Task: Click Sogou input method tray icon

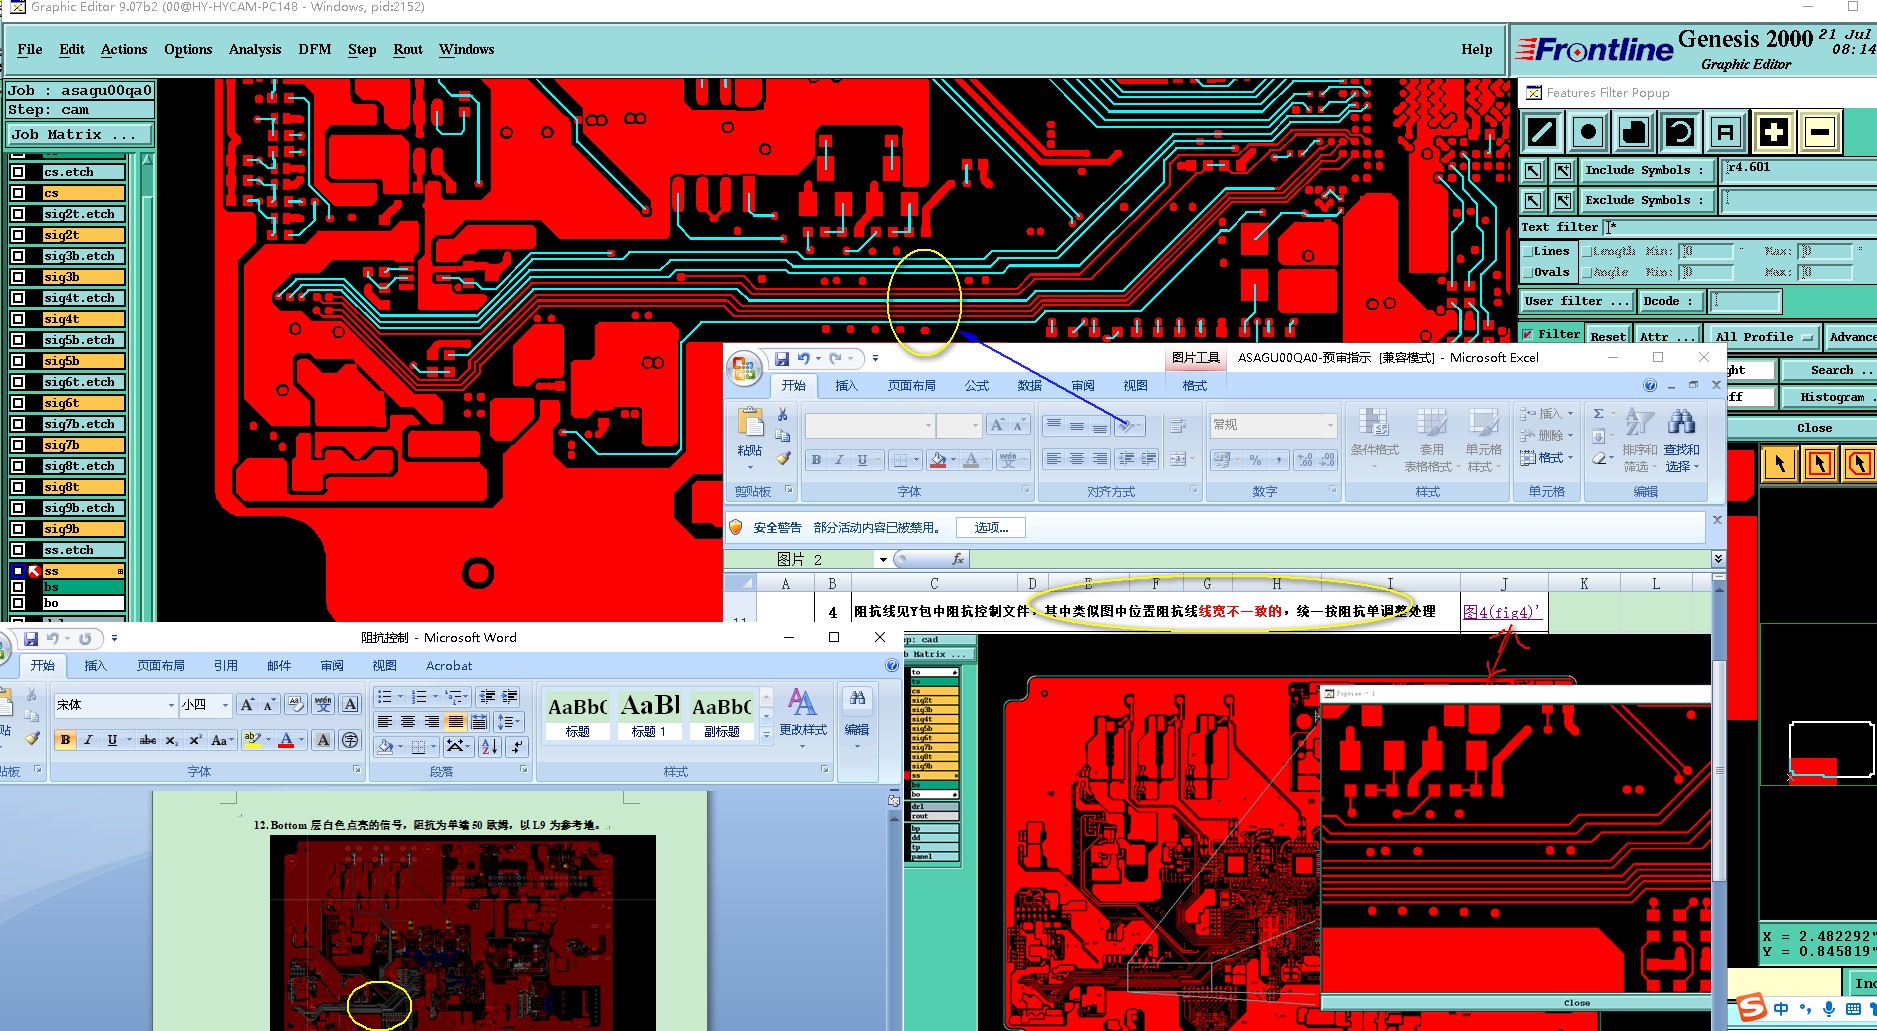Action: point(1751,1008)
